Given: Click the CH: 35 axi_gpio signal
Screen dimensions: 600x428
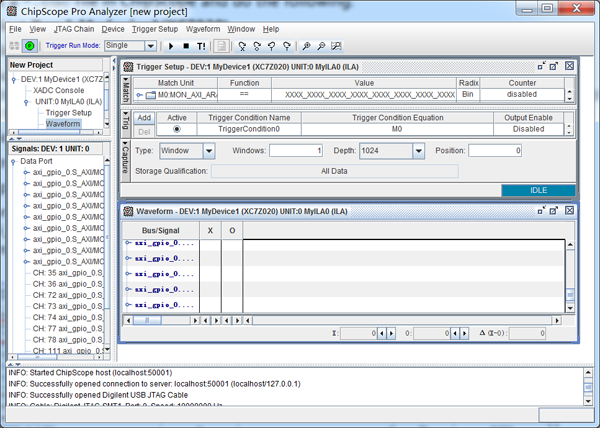Looking at the screenshot, I should click(68, 273).
